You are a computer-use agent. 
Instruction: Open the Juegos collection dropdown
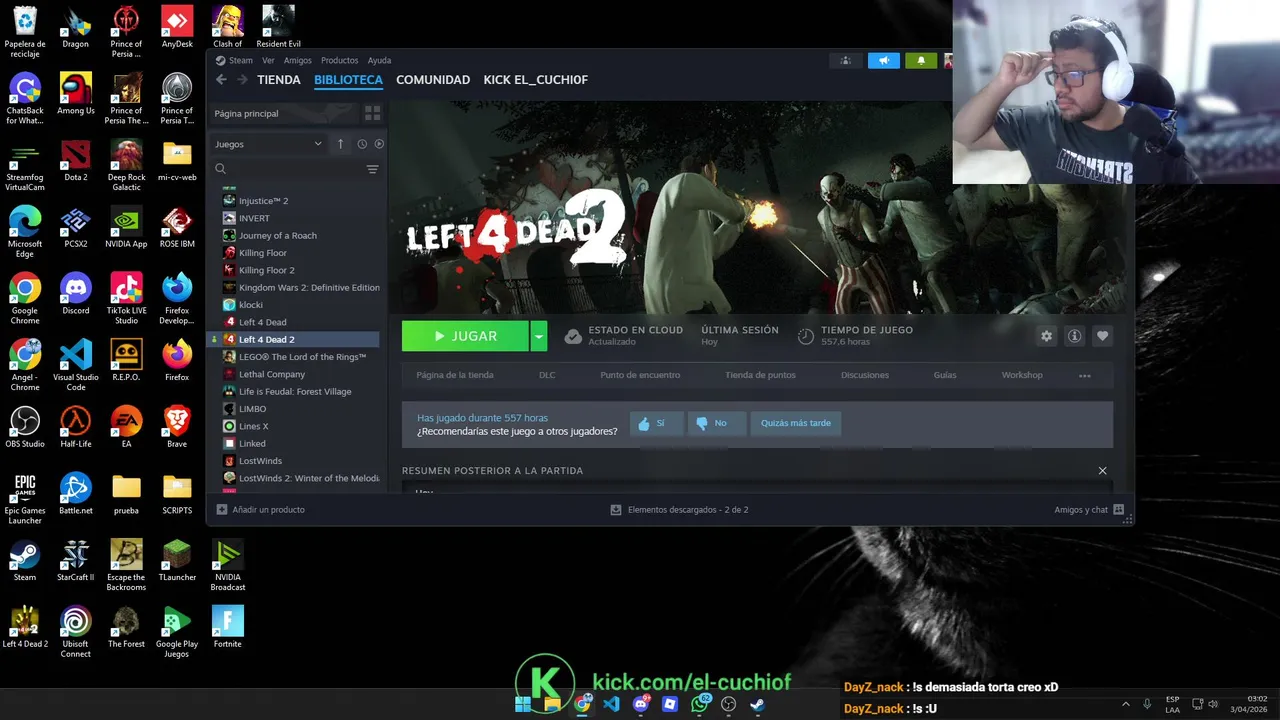click(268, 144)
